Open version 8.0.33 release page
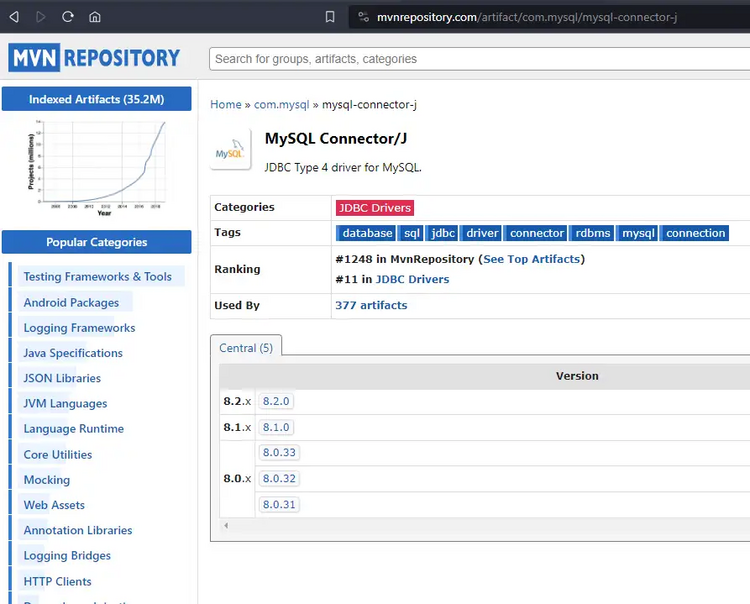This screenshot has width=750, height=604. pyautogui.click(x=279, y=453)
